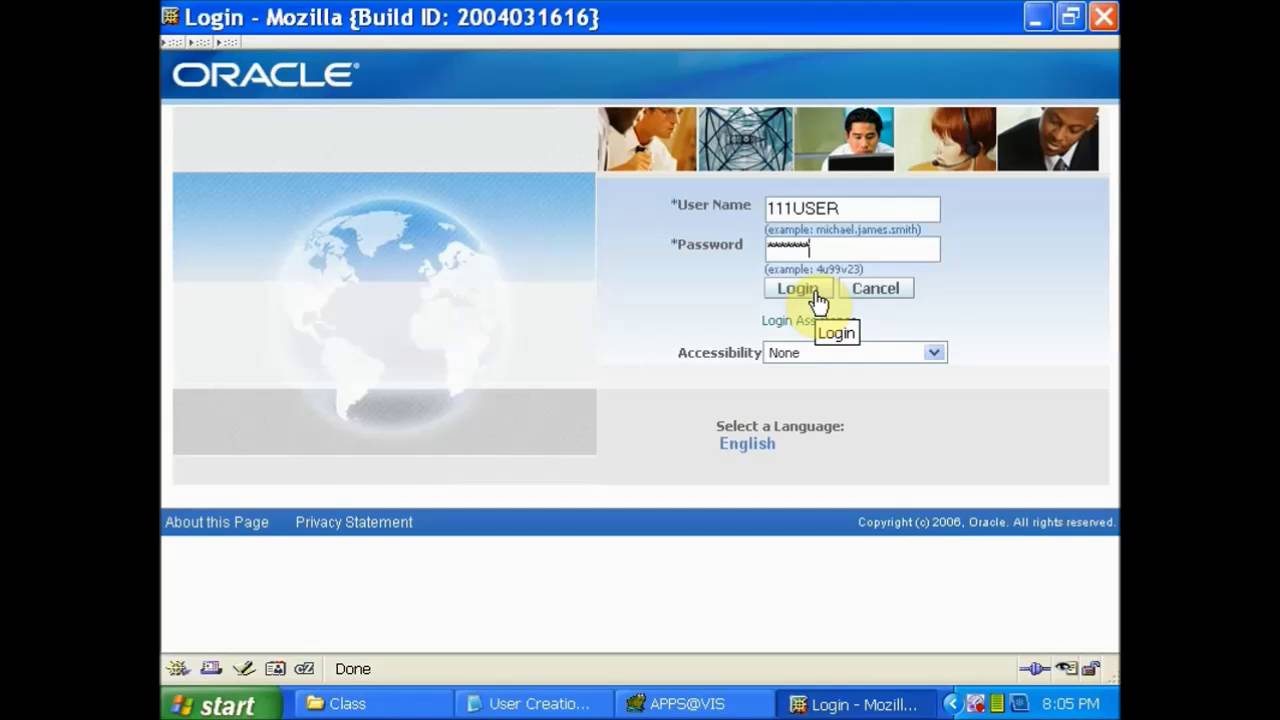Image resolution: width=1280 pixels, height=720 pixels.
Task: Toggle online/offline plug icon in status bar
Action: click(x=1034, y=669)
